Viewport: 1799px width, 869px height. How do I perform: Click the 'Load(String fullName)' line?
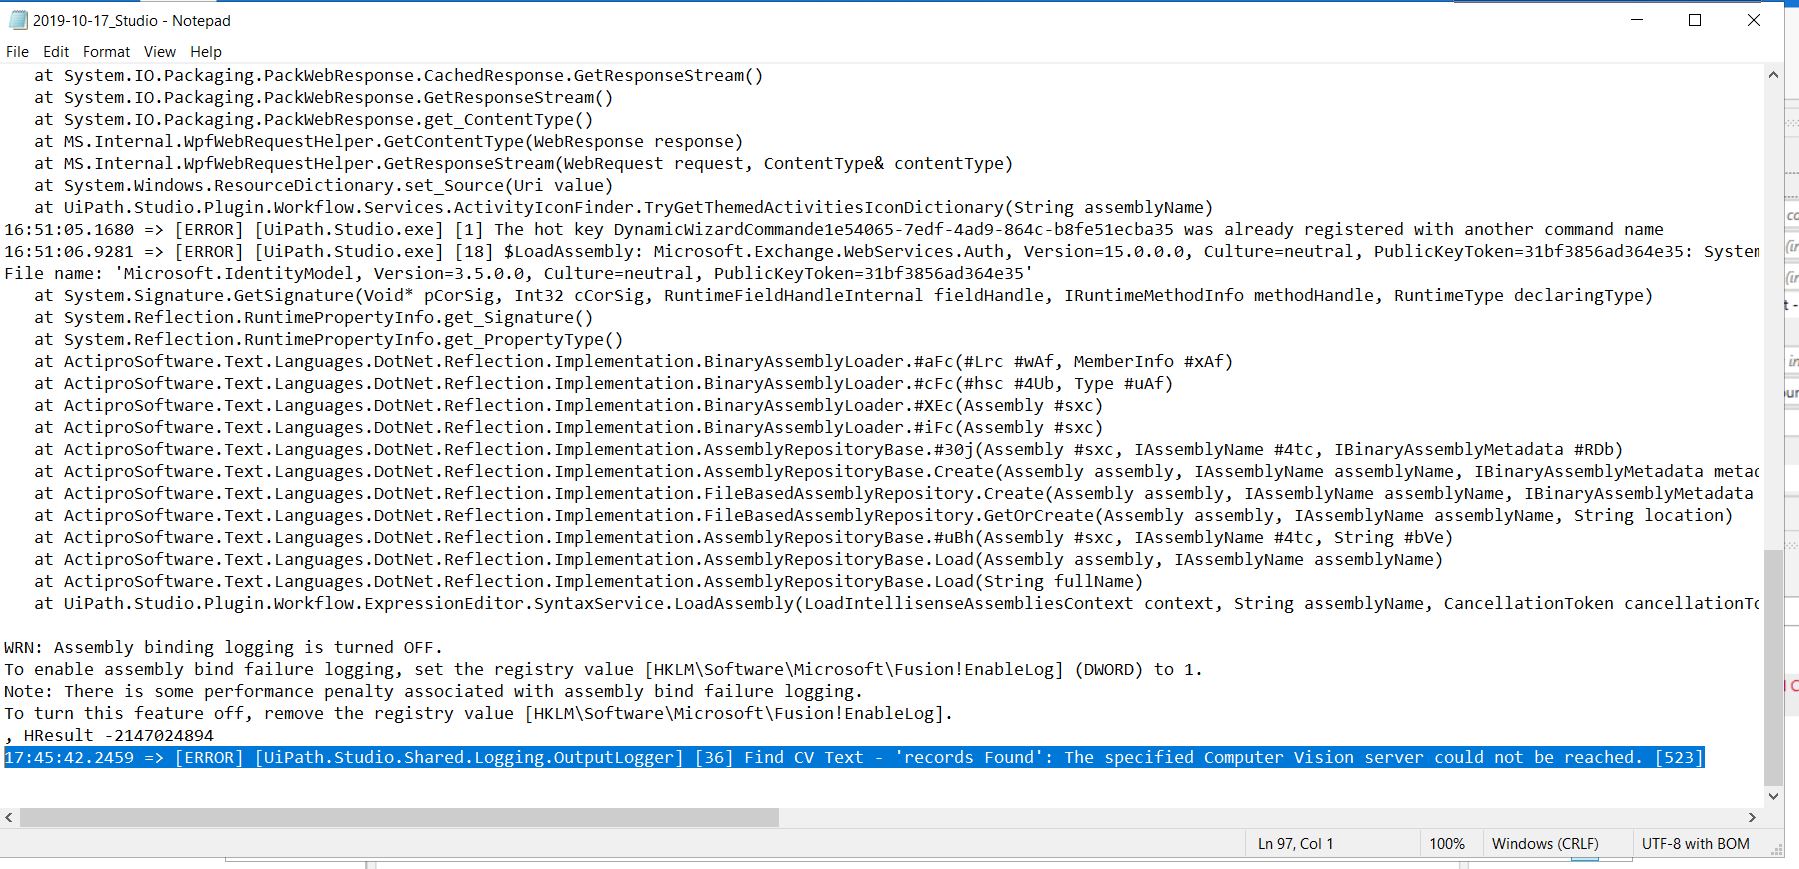(588, 582)
